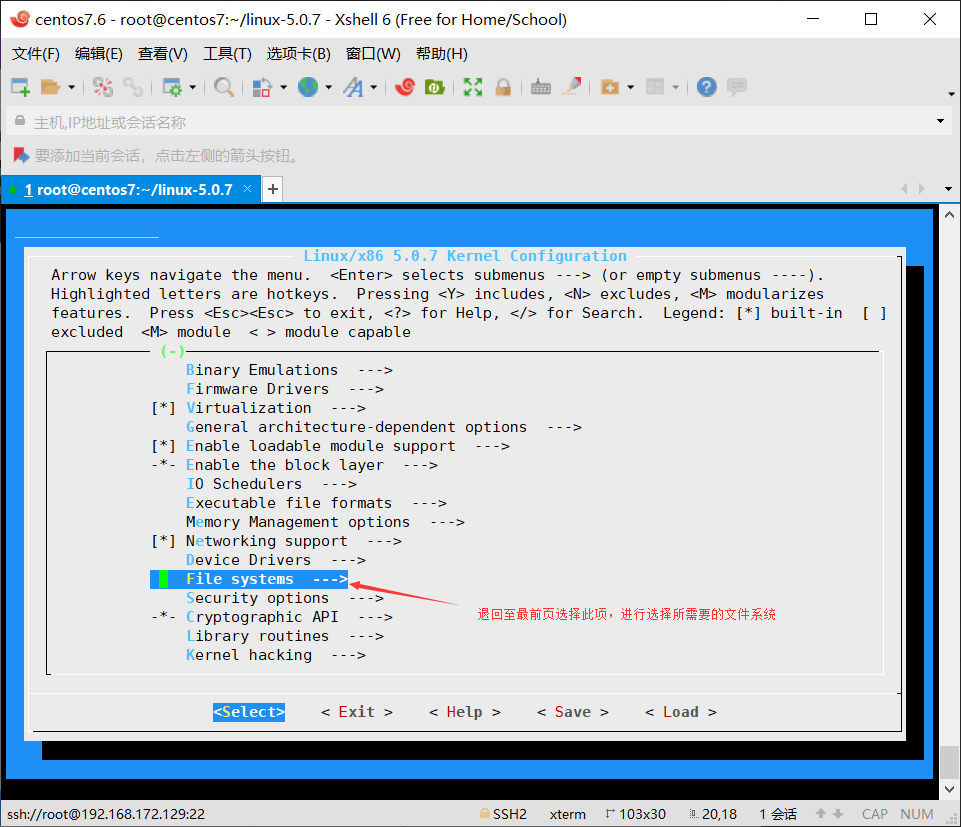The height and width of the screenshot is (827, 961).
Task: Click the Open session folder icon
Action: 50,87
